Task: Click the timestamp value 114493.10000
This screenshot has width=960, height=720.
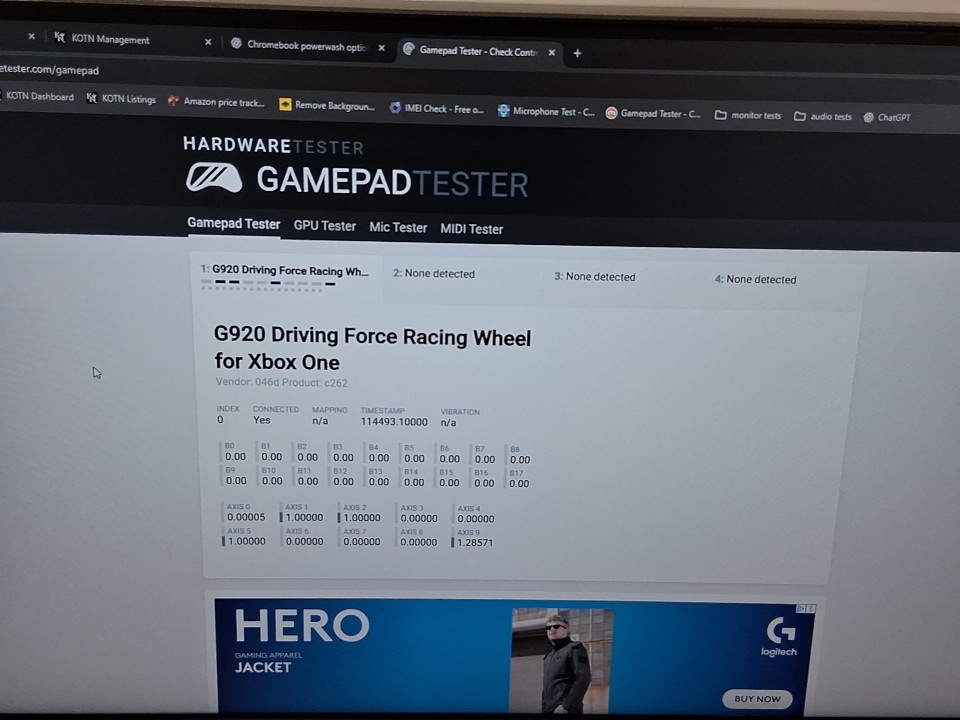Action: coord(394,422)
